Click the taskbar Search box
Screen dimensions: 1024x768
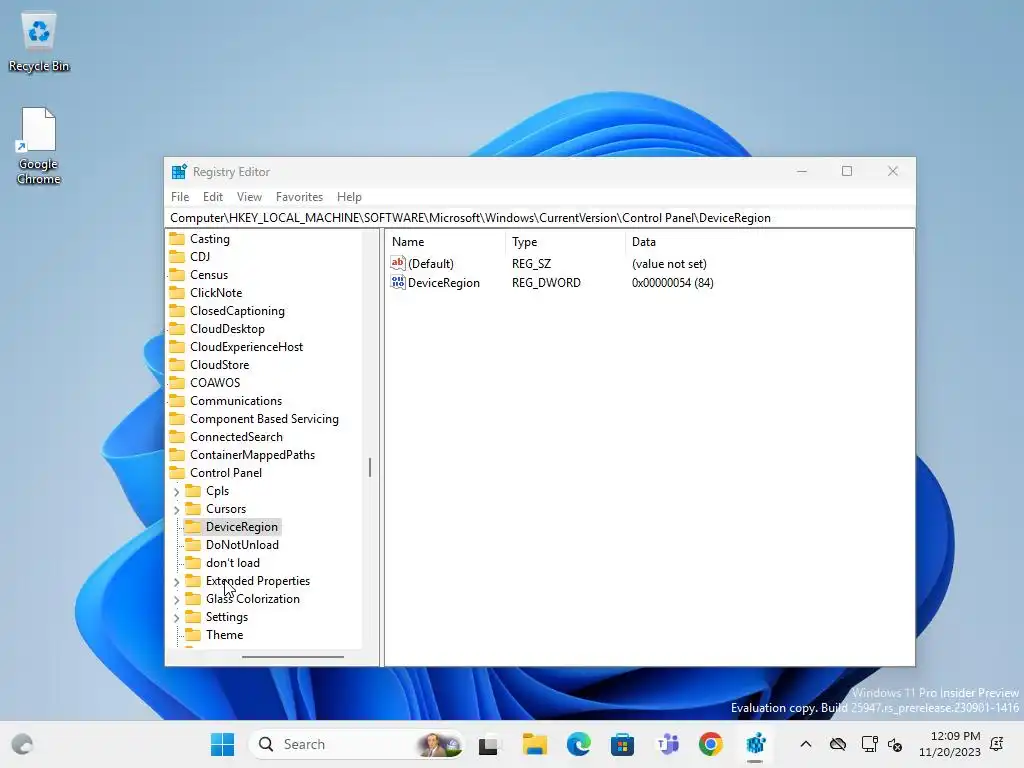pyautogui.click(x=357, y=744)
